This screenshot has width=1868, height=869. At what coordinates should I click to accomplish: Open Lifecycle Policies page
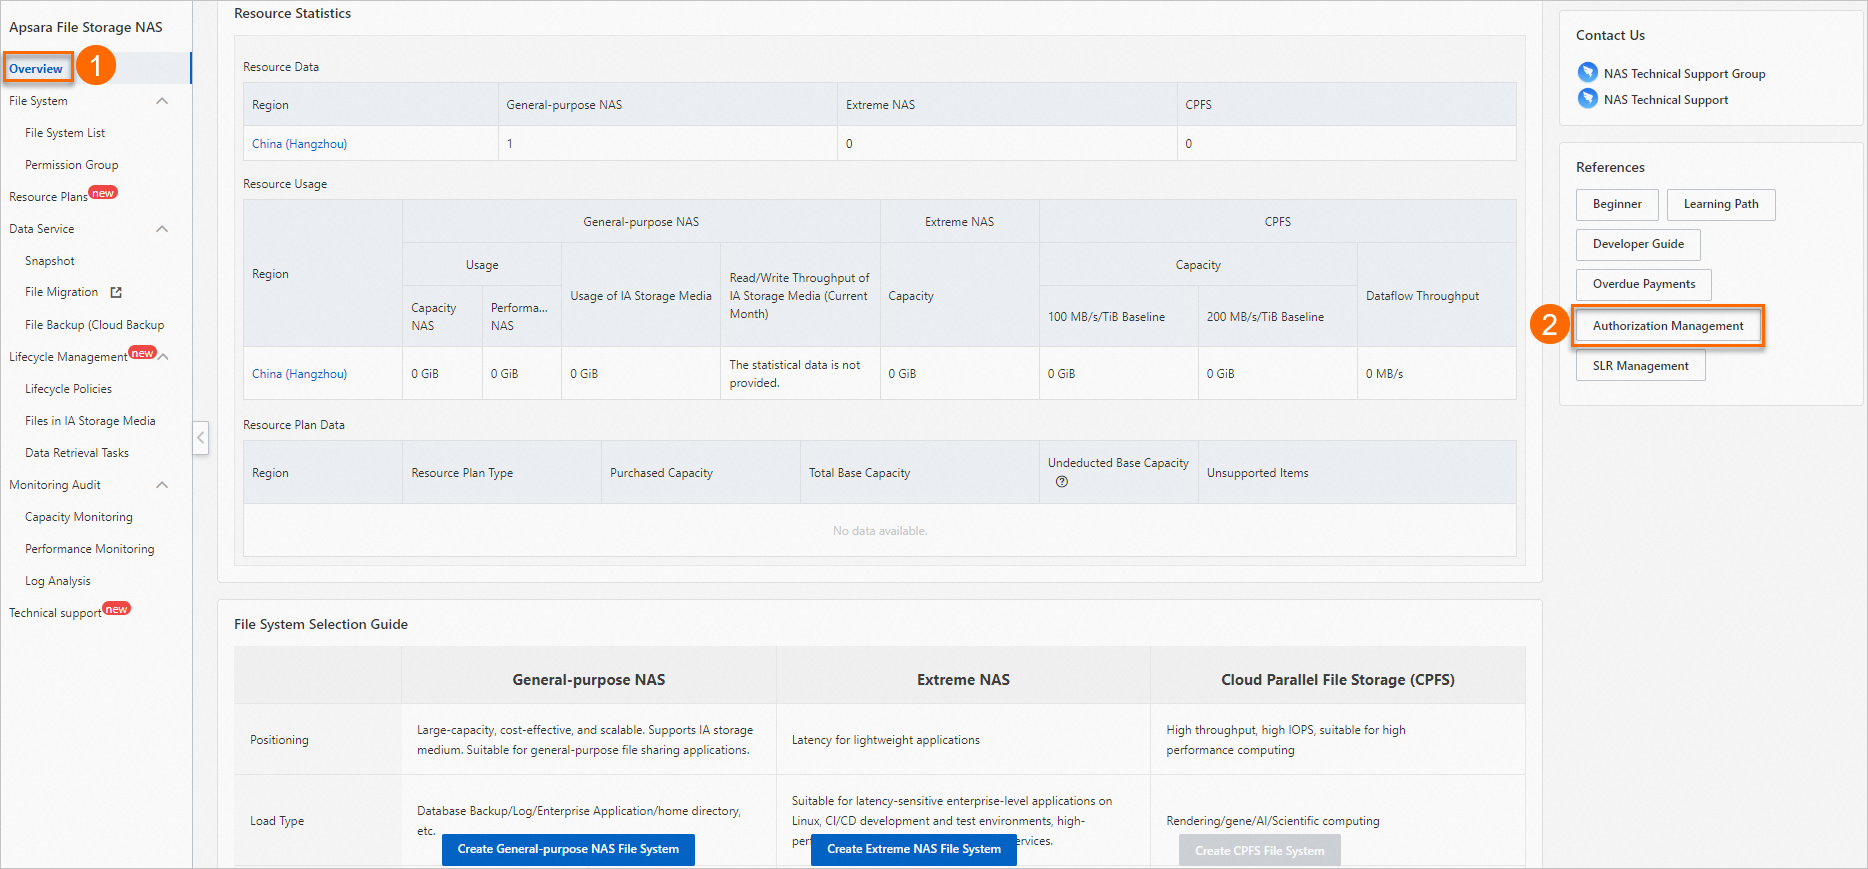pyautogui.click(x=69, y=389)
